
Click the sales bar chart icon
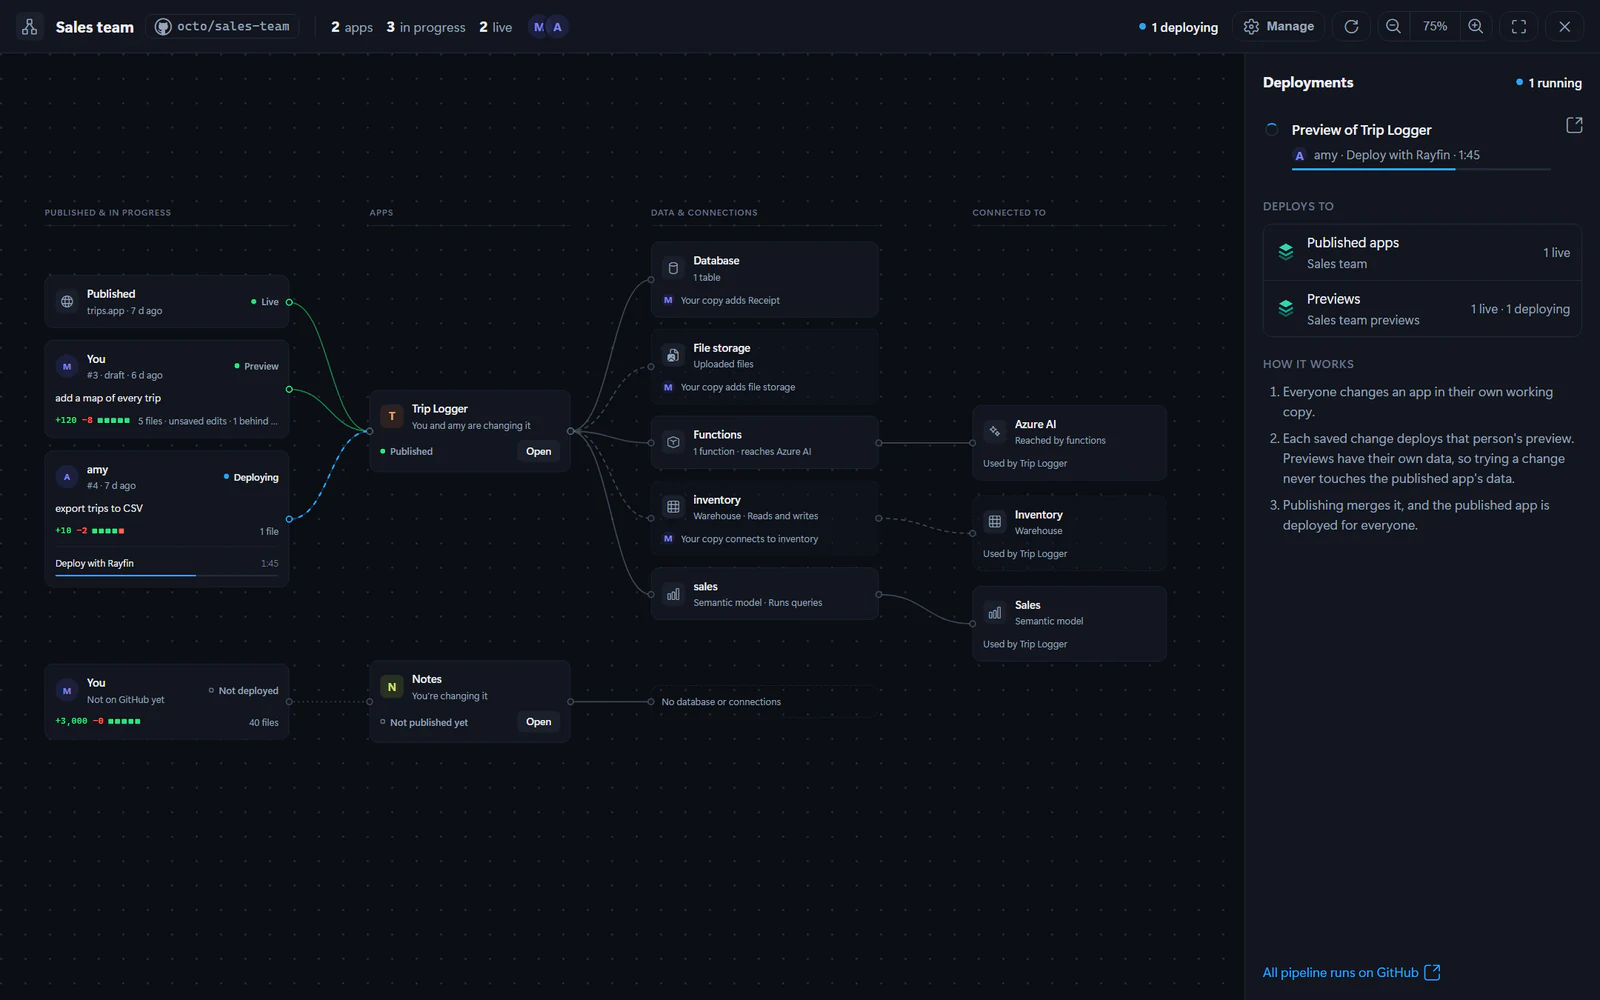(673, 594)
